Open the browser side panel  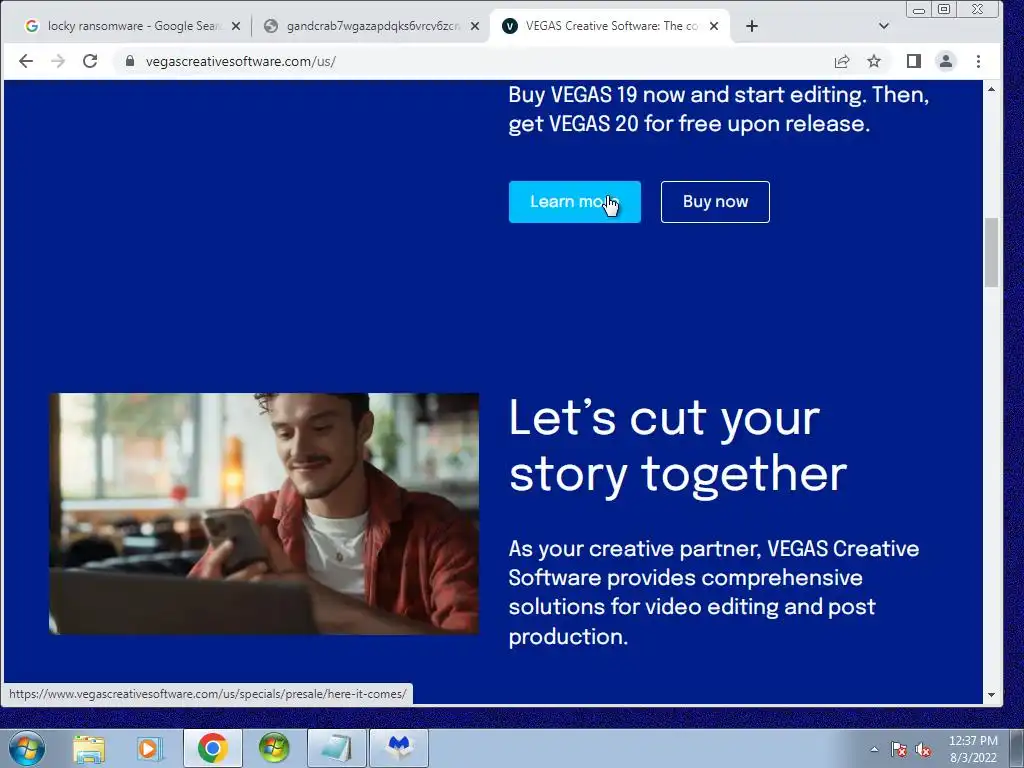coord(914,61)
